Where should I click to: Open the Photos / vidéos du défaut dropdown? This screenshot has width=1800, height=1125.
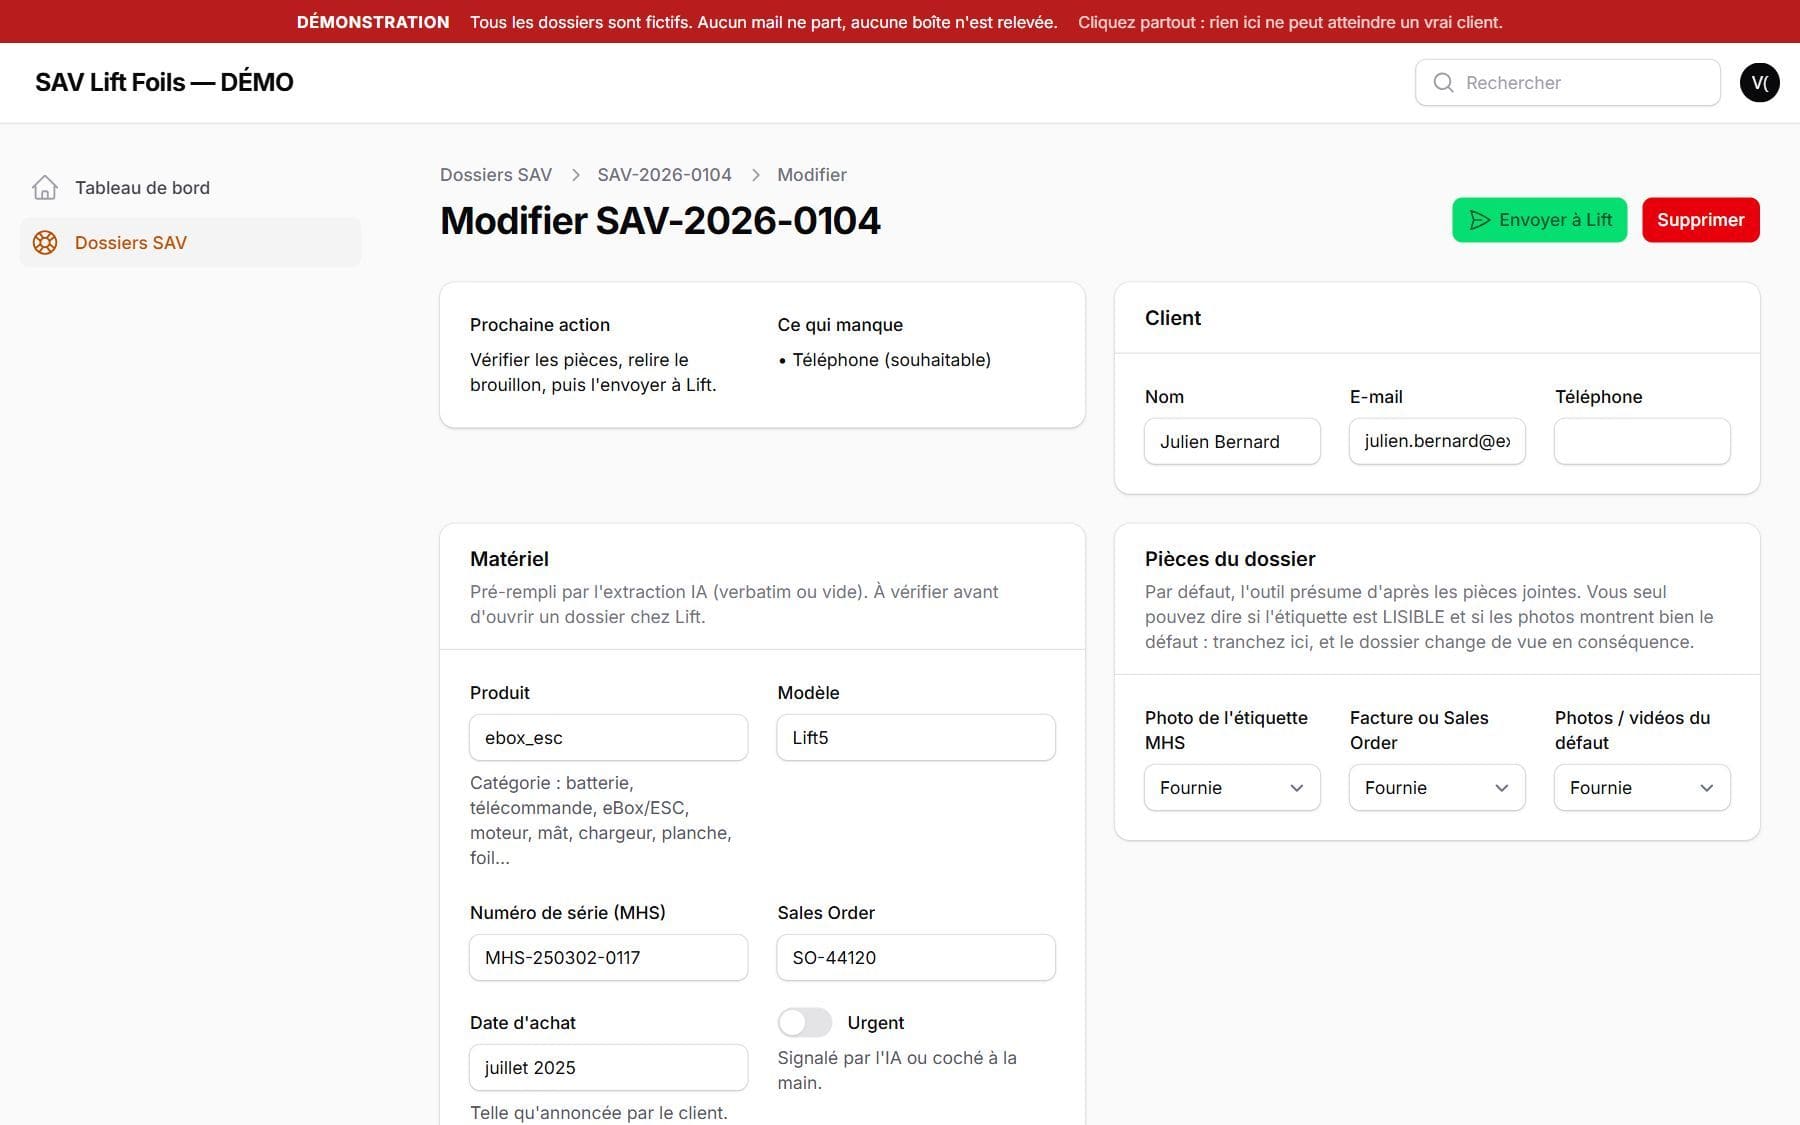[x=1642, y=788]
